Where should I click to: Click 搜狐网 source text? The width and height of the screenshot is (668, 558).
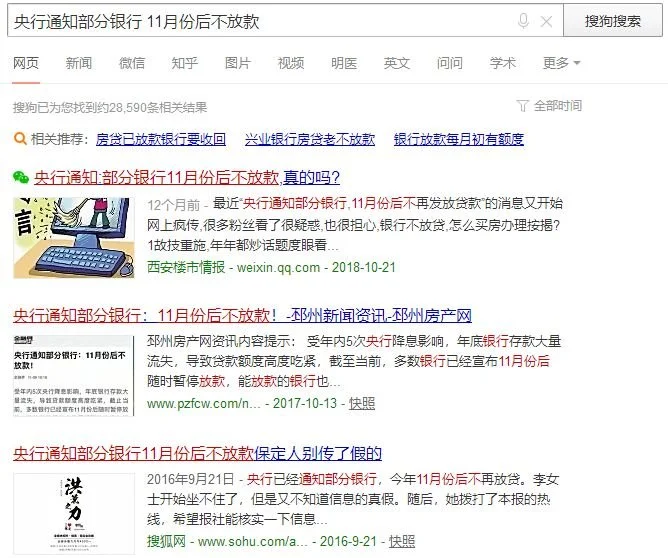click(x=166, y=541)
